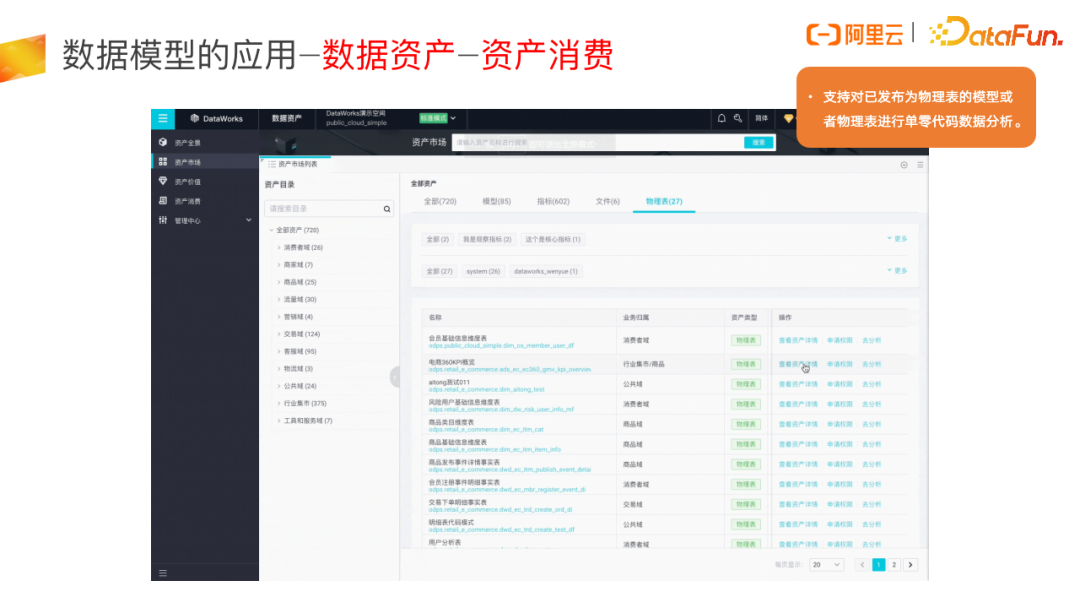Click the hamburger menu icon top left

click(162, 118)
